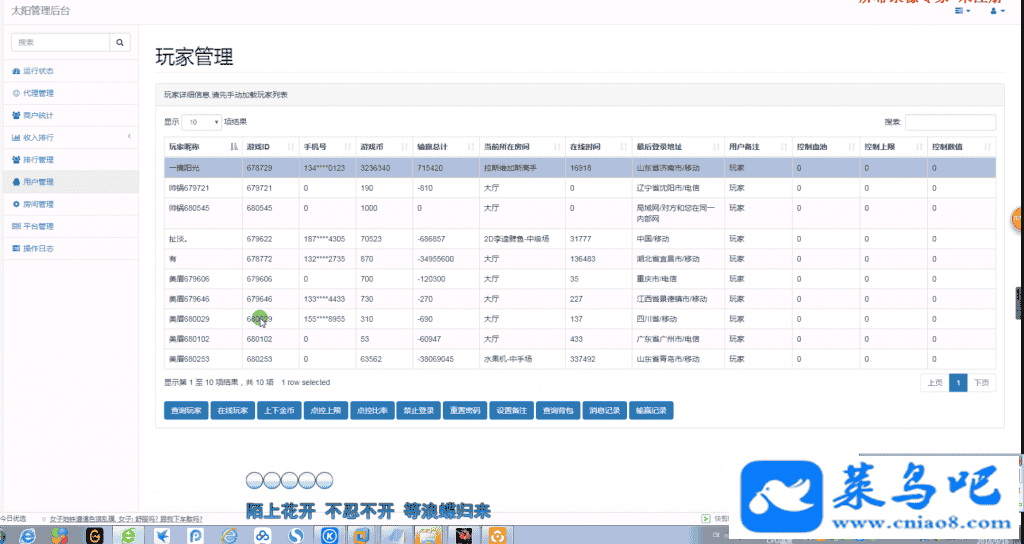This screenshot has width=1024, height=544.
Task: Open 运行状态 in the sidebar
Action: [38, 71]
